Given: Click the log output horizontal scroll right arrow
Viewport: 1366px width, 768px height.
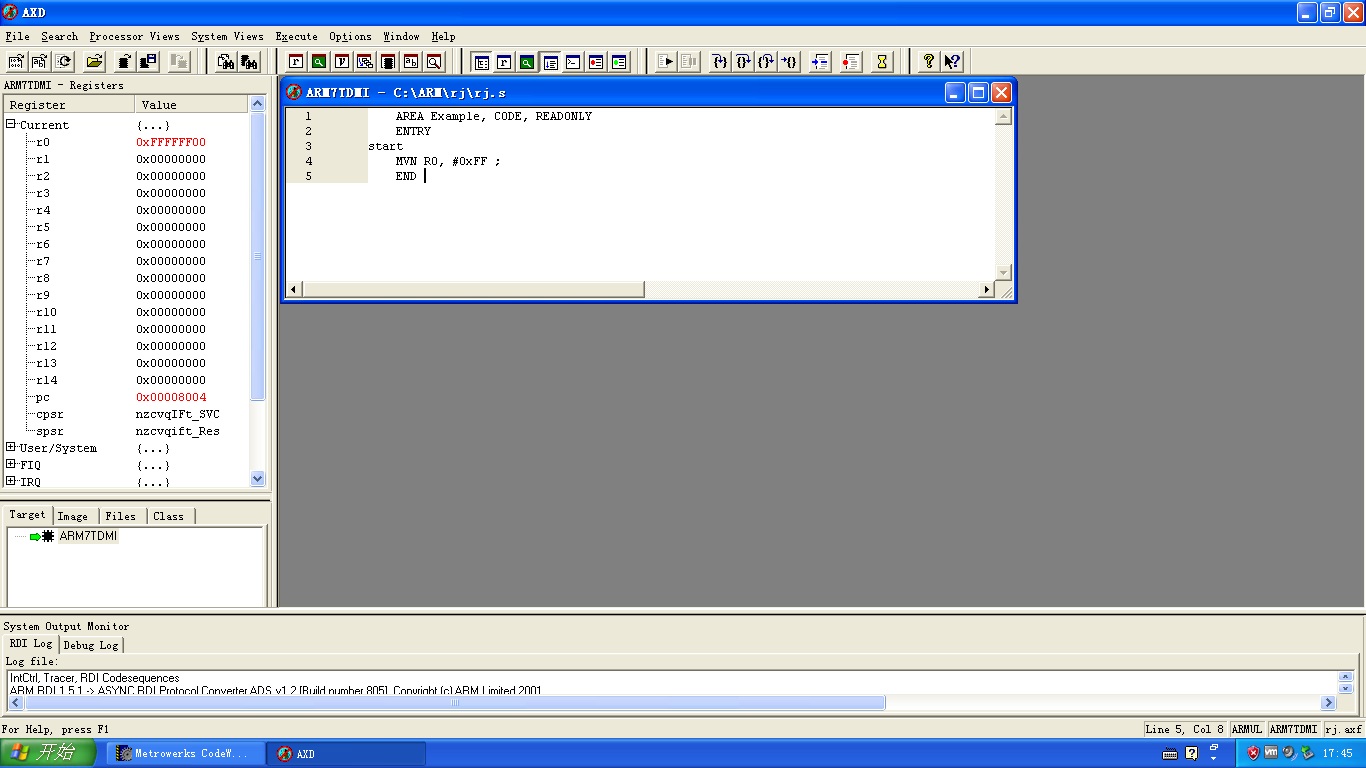Looking at the screenshot, I should pyautogui.click(x=1329, y=703).
